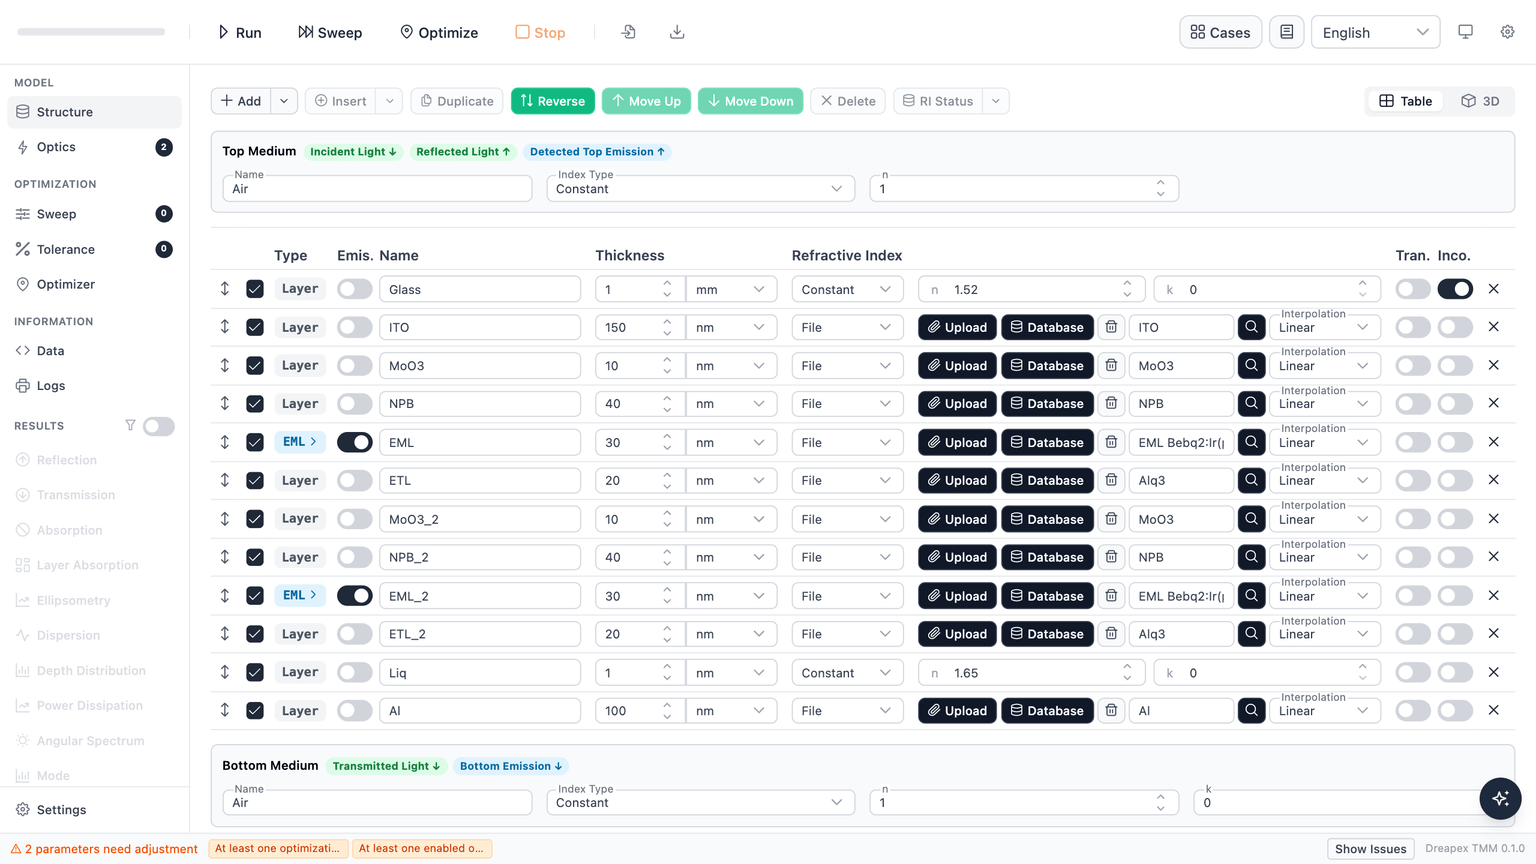The image size is (1536, 864).
Task: Delete the NPB_2 row with X icon
Action: [1493, 557]
